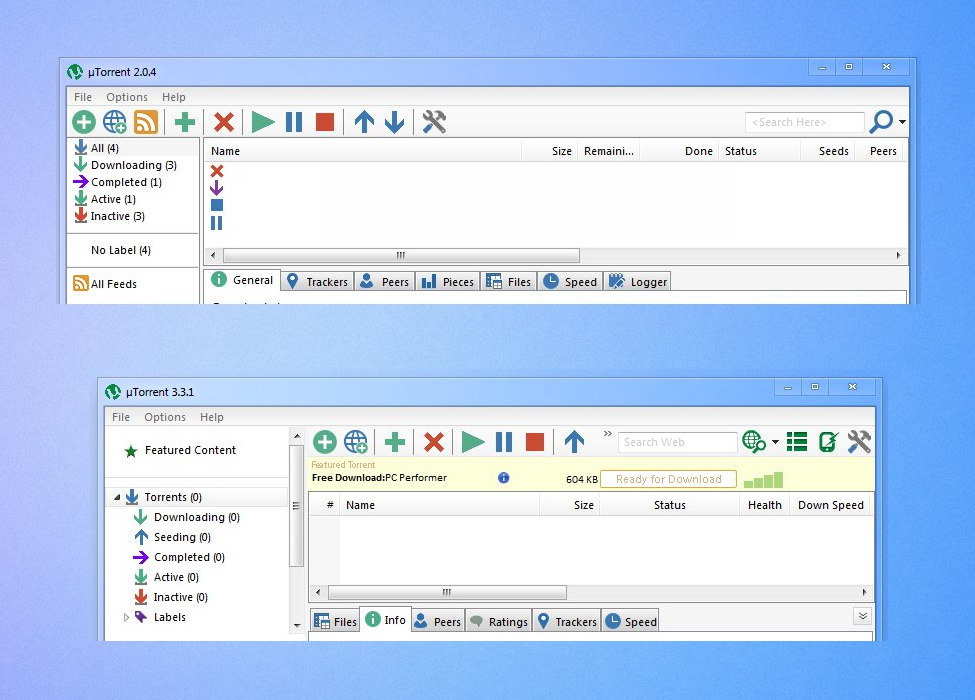
Task: Select Downloading (3) in µTorrent 2.0.4 sidebar
Action: [133, 165]
